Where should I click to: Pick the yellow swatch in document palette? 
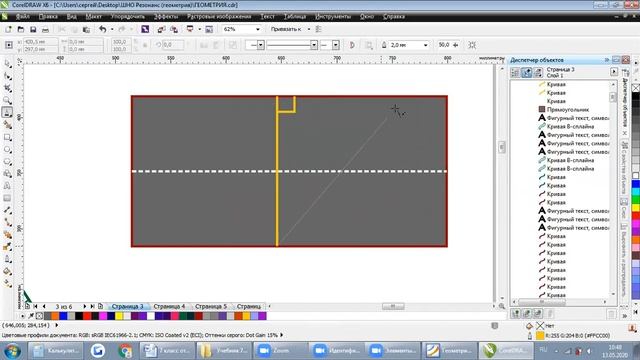pyautogui.click(x=119, y=316)
